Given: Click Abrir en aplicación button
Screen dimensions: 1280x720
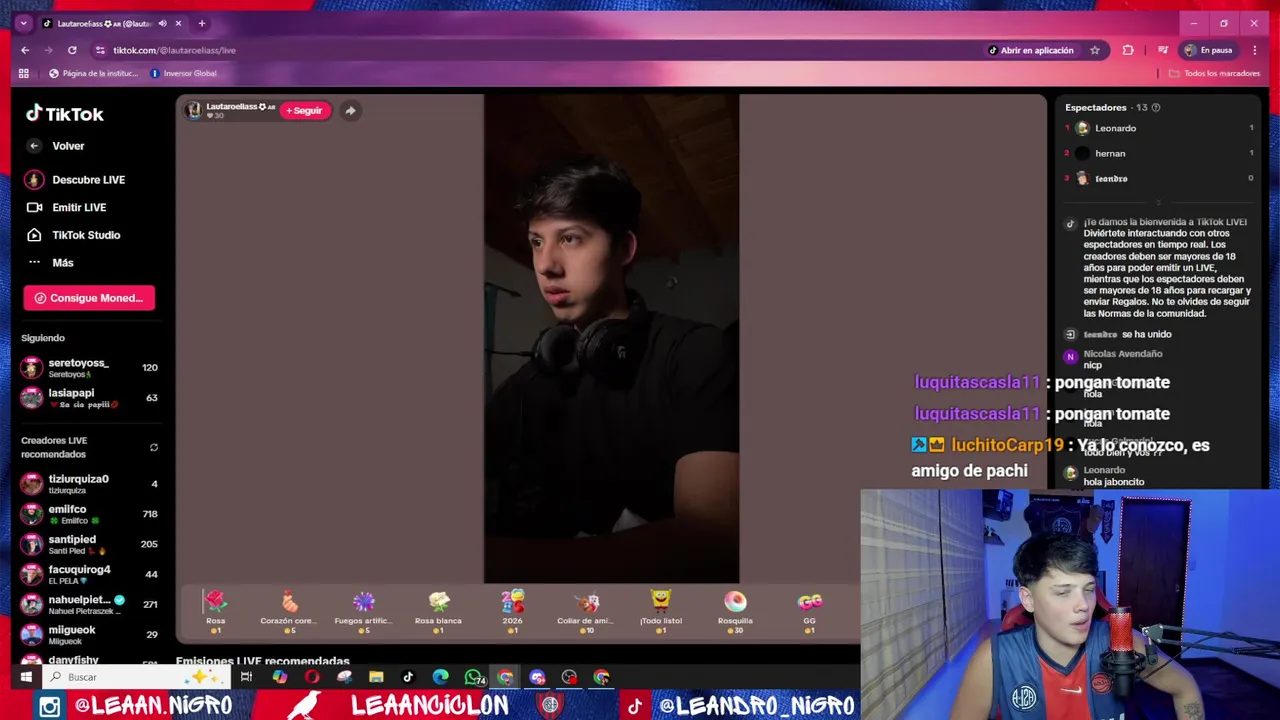Looking at the screenshot, I should pos(1031,50).
